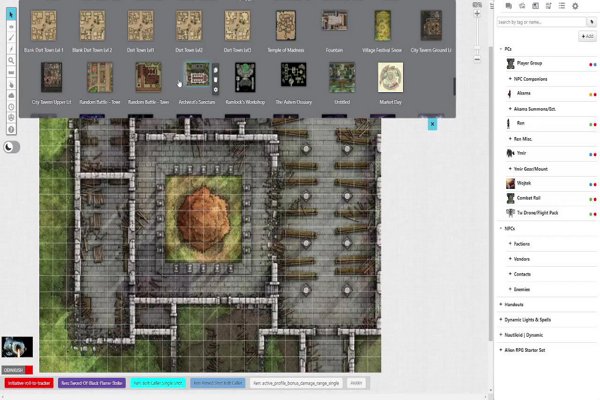Close the page toolbar with the X
The height and width of the screenshot is (400, 600).
[x=432, y=124]
